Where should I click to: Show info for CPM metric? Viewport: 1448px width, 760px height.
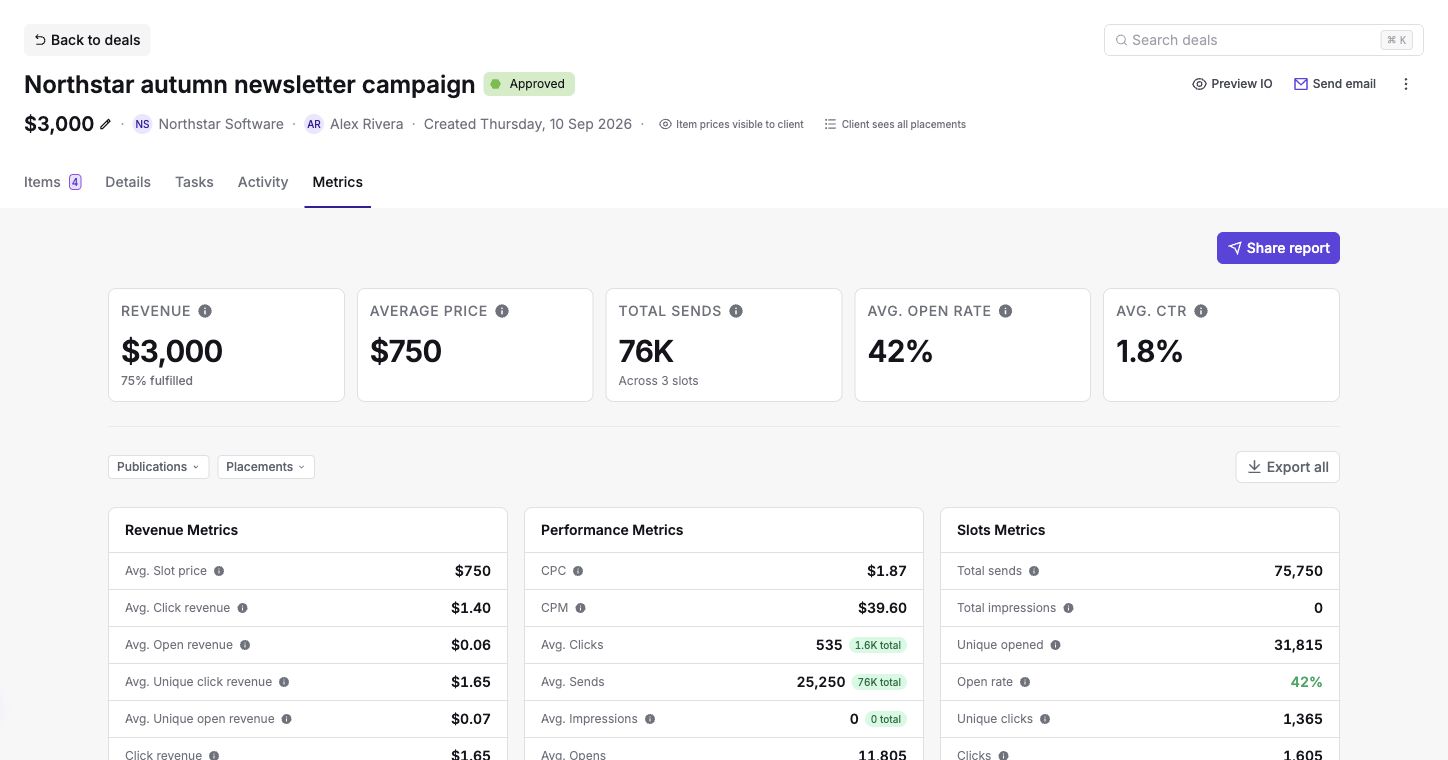point(580,608)
